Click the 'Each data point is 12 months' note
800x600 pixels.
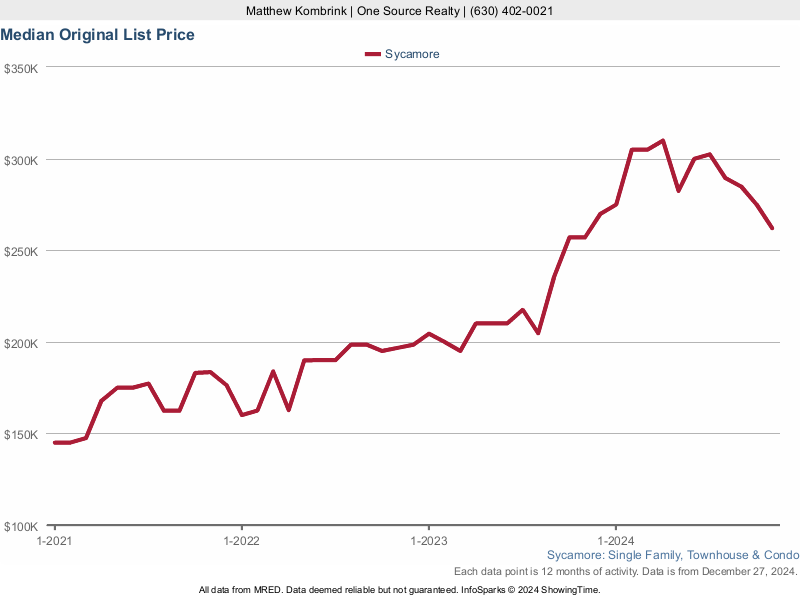tap(625, 572)
